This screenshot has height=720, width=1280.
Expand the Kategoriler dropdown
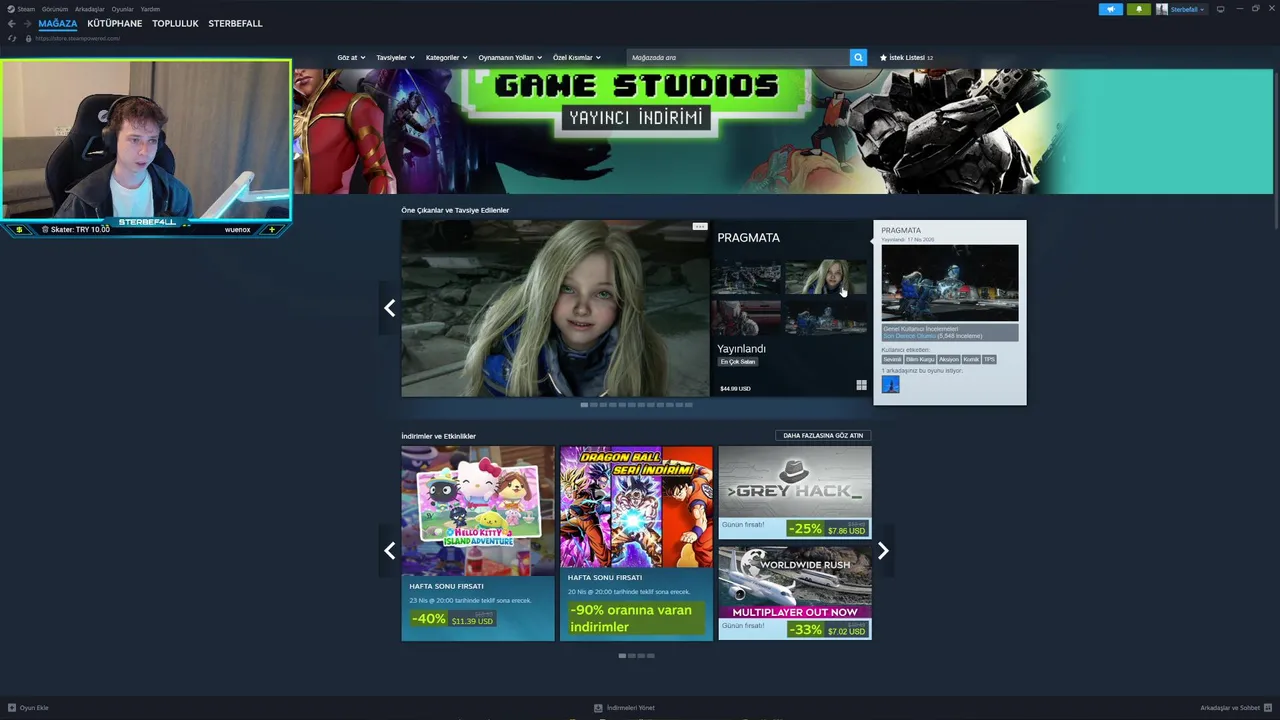coord(446,58)
